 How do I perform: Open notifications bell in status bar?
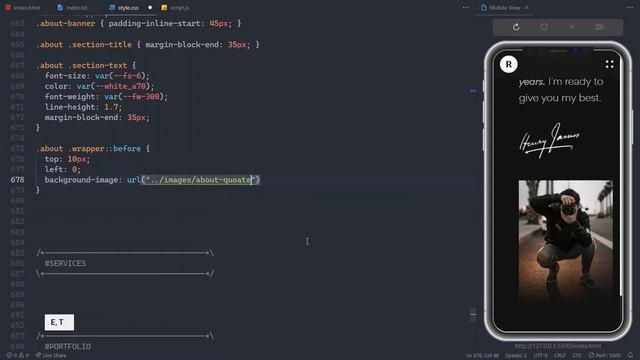(x=631, y=356)
